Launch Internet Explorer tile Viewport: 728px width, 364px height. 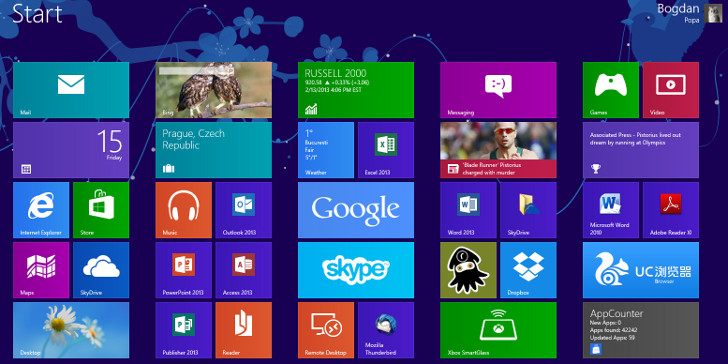(41, 210)
